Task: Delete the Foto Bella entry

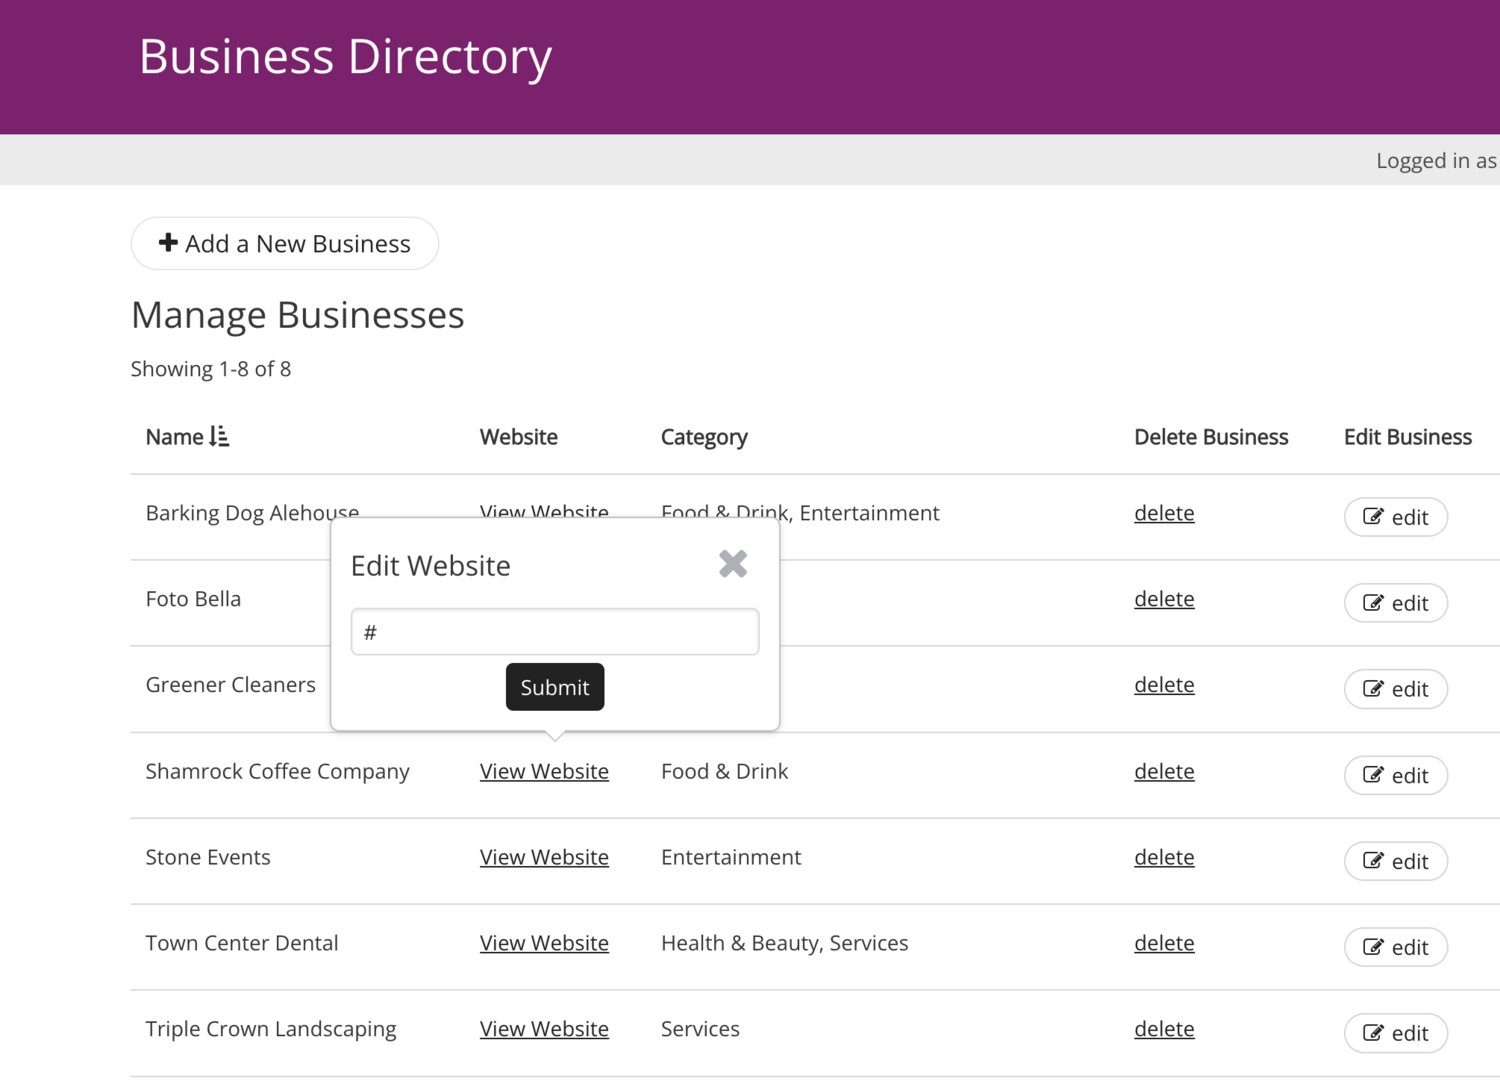Action: click(1164, 599)
